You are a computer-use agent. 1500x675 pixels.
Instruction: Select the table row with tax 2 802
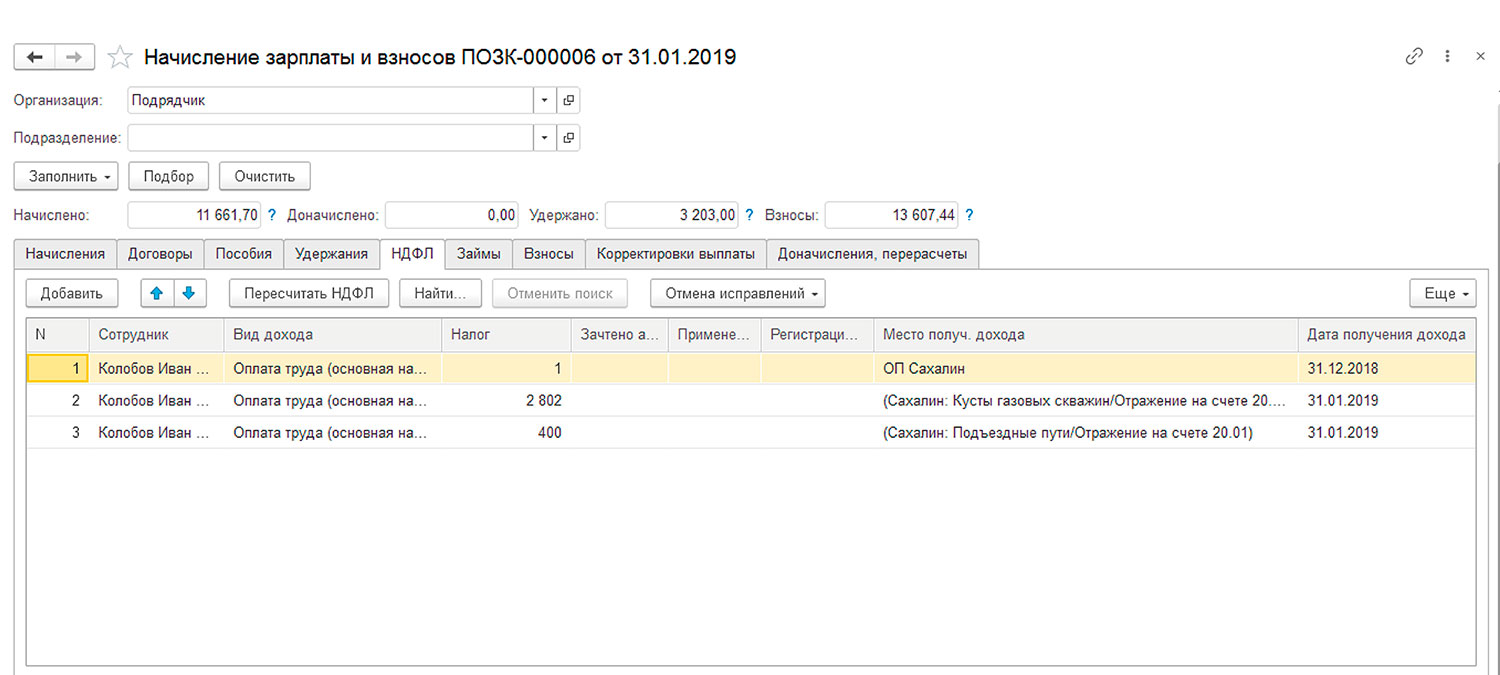500,401
